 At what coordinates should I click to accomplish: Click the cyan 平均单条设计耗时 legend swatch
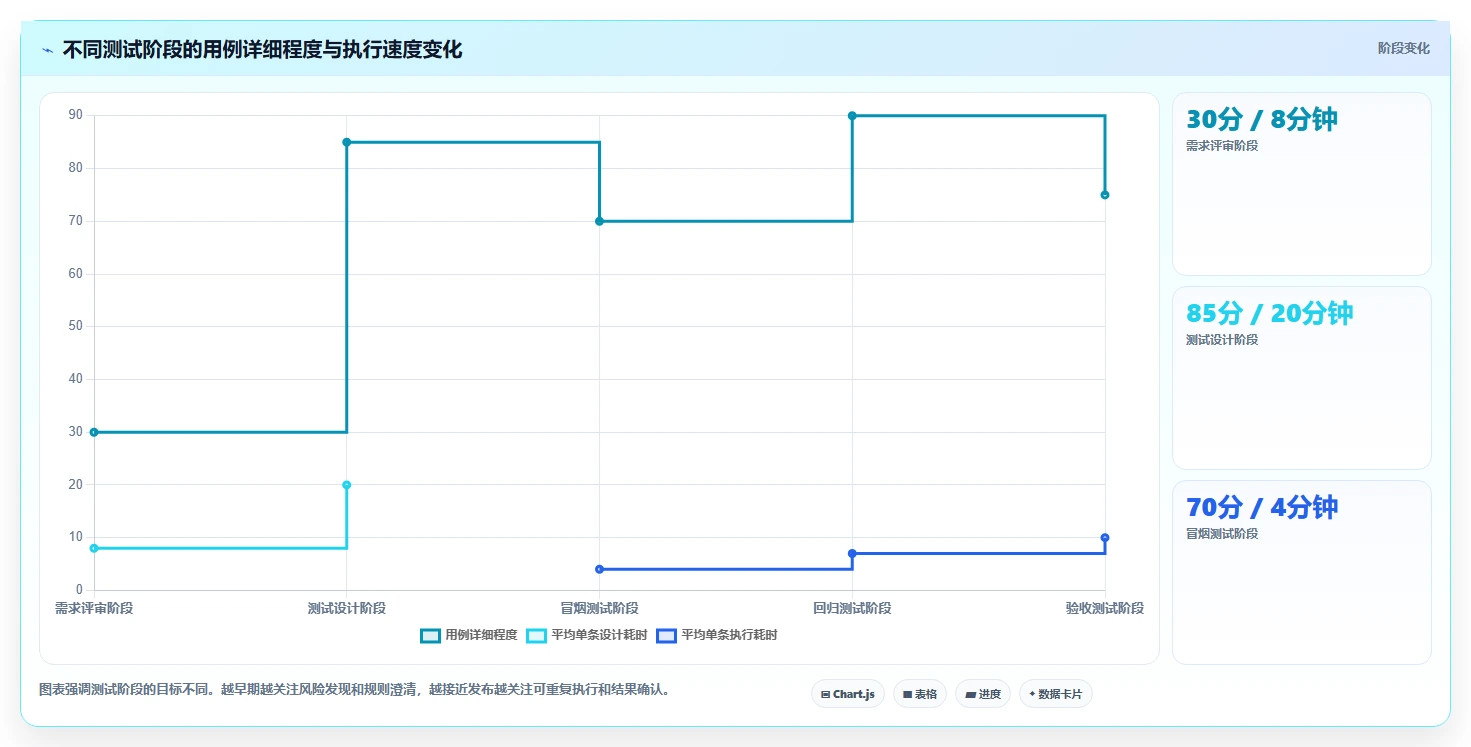536,635
